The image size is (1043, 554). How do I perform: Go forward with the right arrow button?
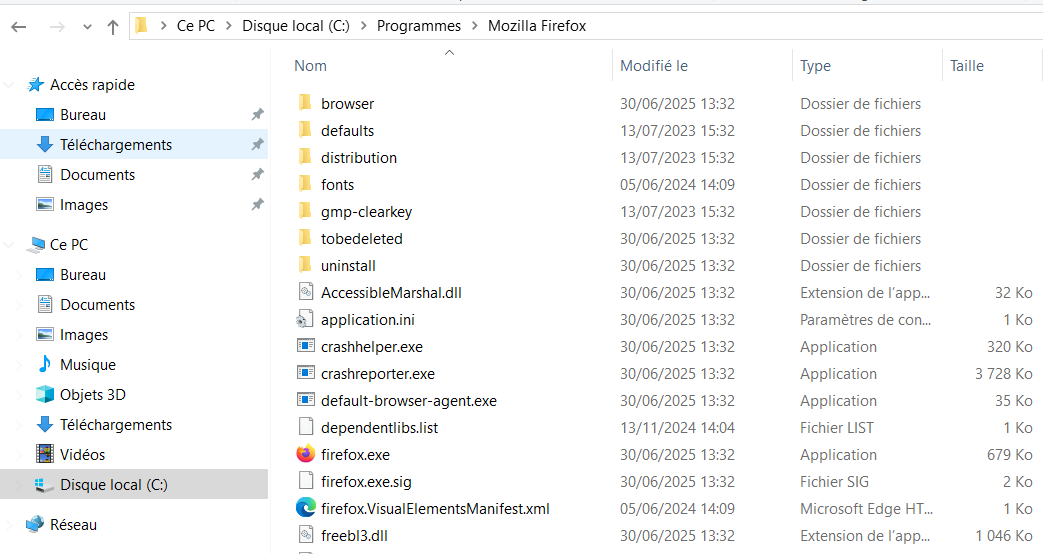[57, 27]
